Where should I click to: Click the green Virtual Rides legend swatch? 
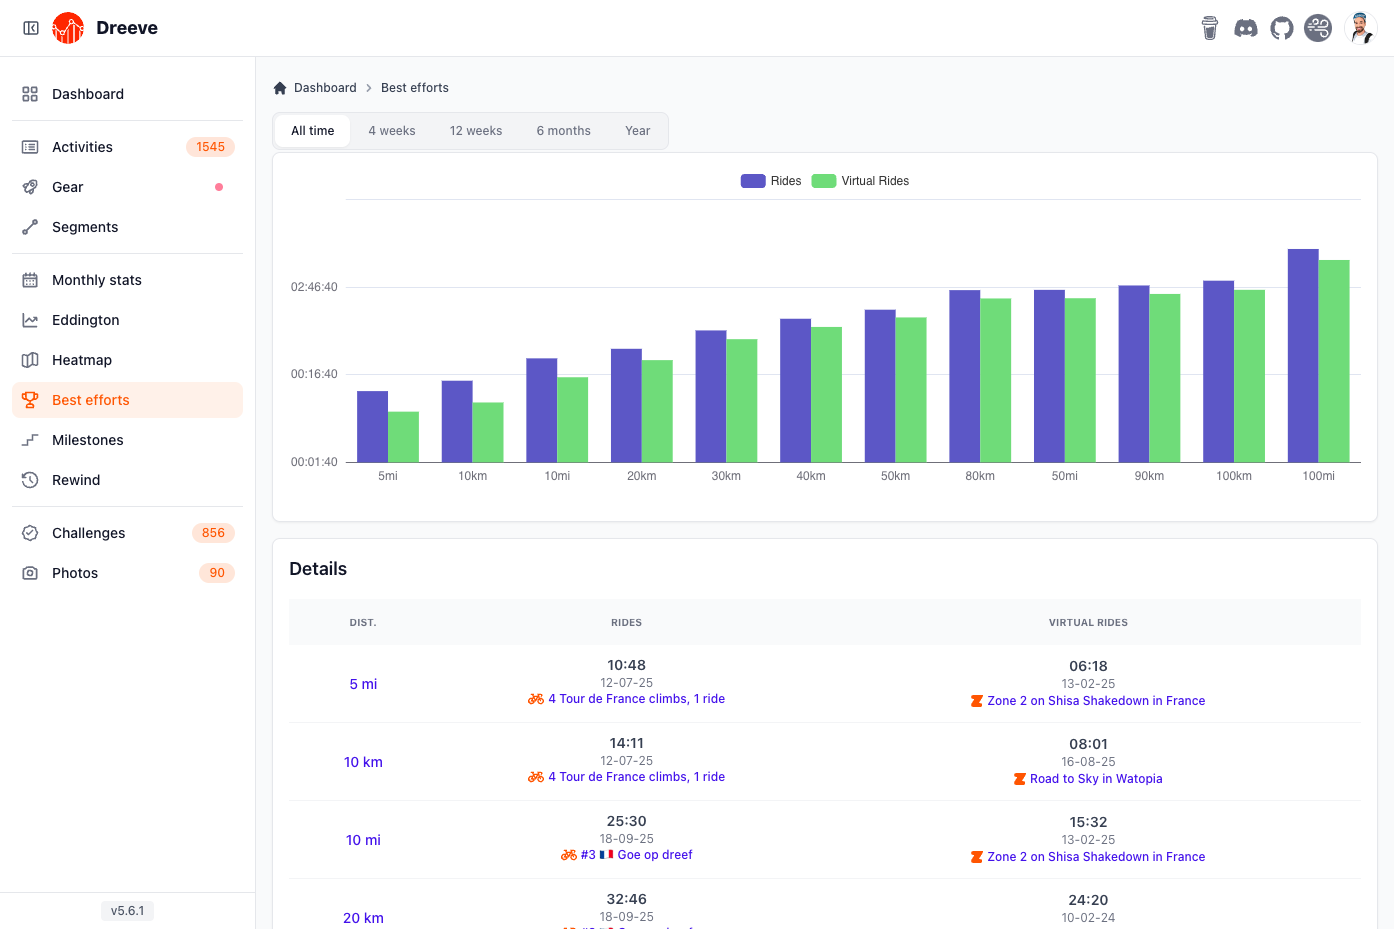point(824,181)
